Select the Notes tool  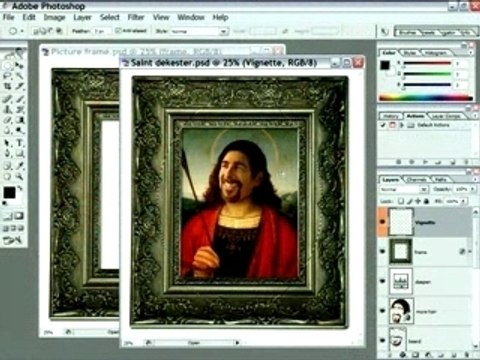tap(8, 165)
